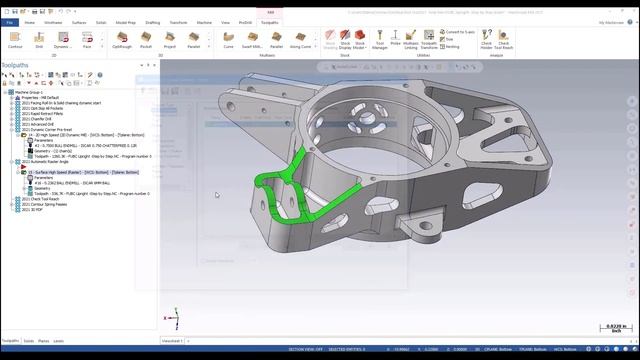The image size is (640, 360).
Task: Collapse 2021 Automatic Raster Angle group
Action: click(12, 162)
